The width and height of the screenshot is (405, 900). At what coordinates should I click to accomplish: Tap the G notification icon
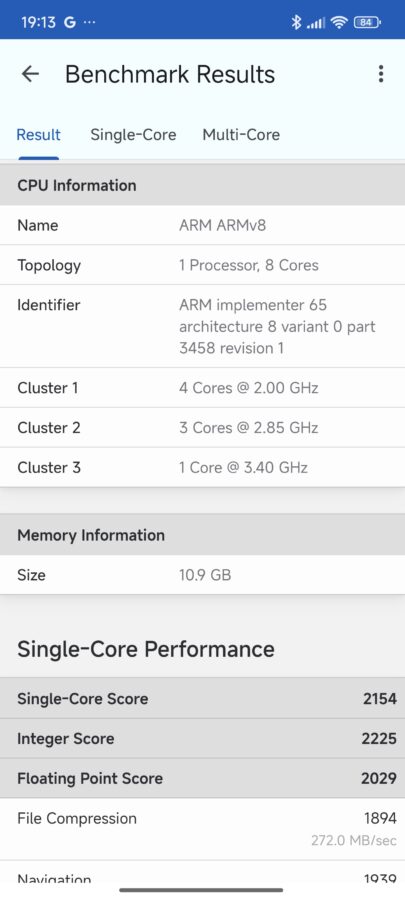(x=70, y=22)
